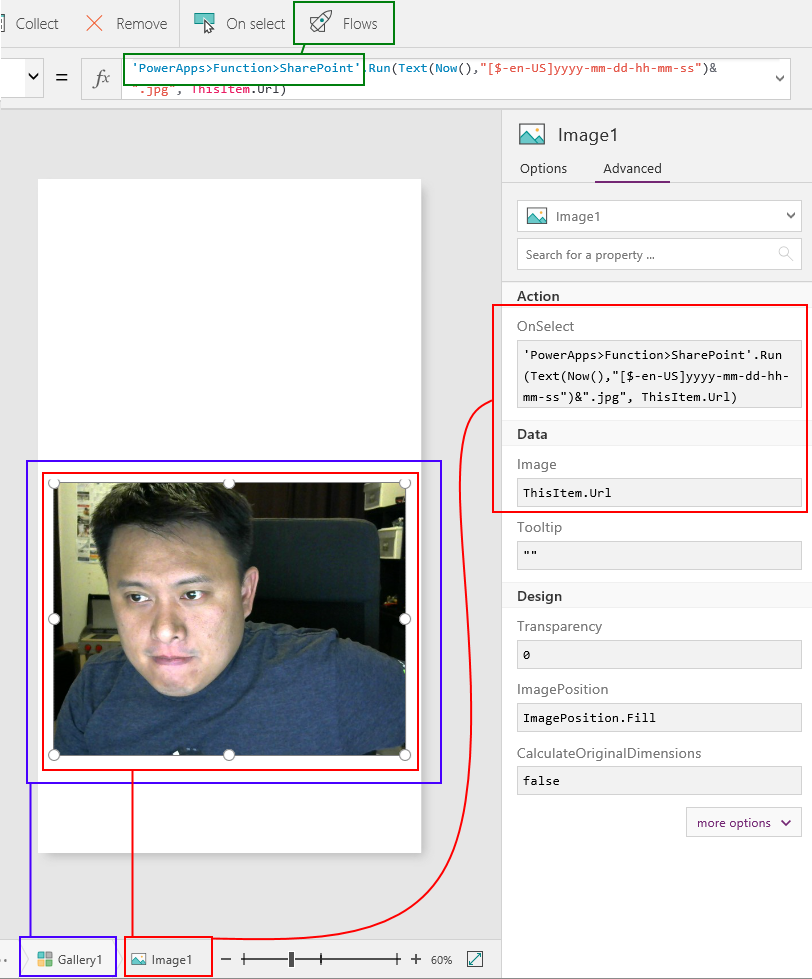This screenshot has width=812, height=979.
Task: Click the zoom out minus icon
Action: tap(226, 959)
